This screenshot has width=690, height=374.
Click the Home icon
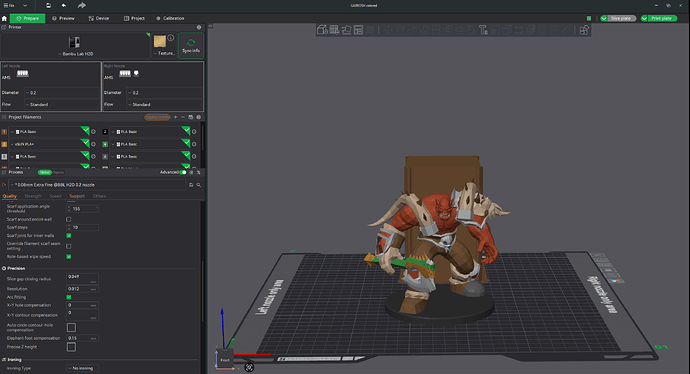click(4, 18)
